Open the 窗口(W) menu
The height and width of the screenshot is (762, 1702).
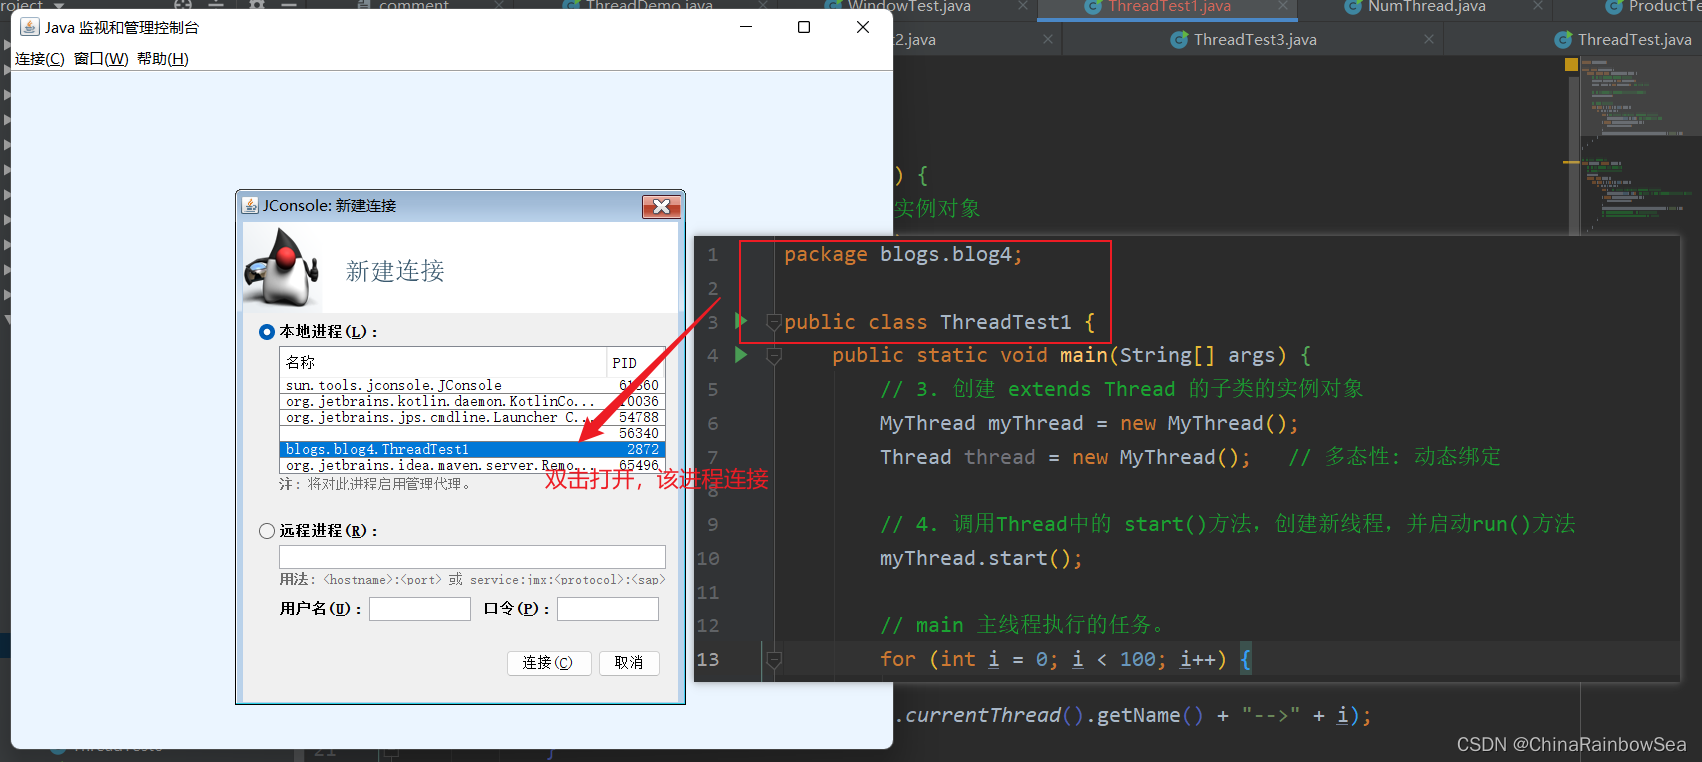[x=101, y=59]
